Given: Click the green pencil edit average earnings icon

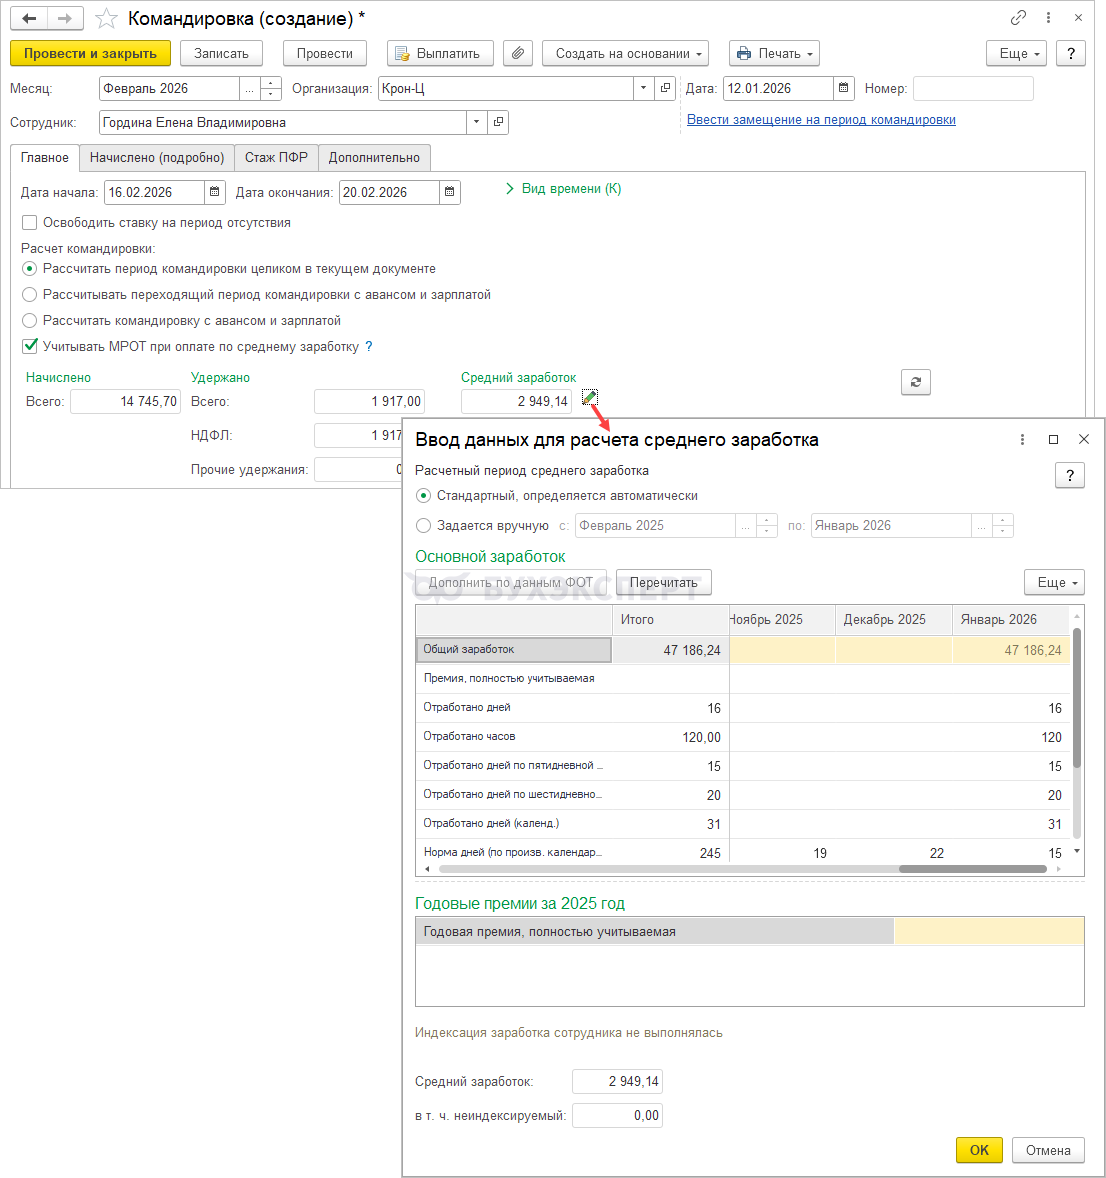Looking at the screenshot, I should point(589,399).
